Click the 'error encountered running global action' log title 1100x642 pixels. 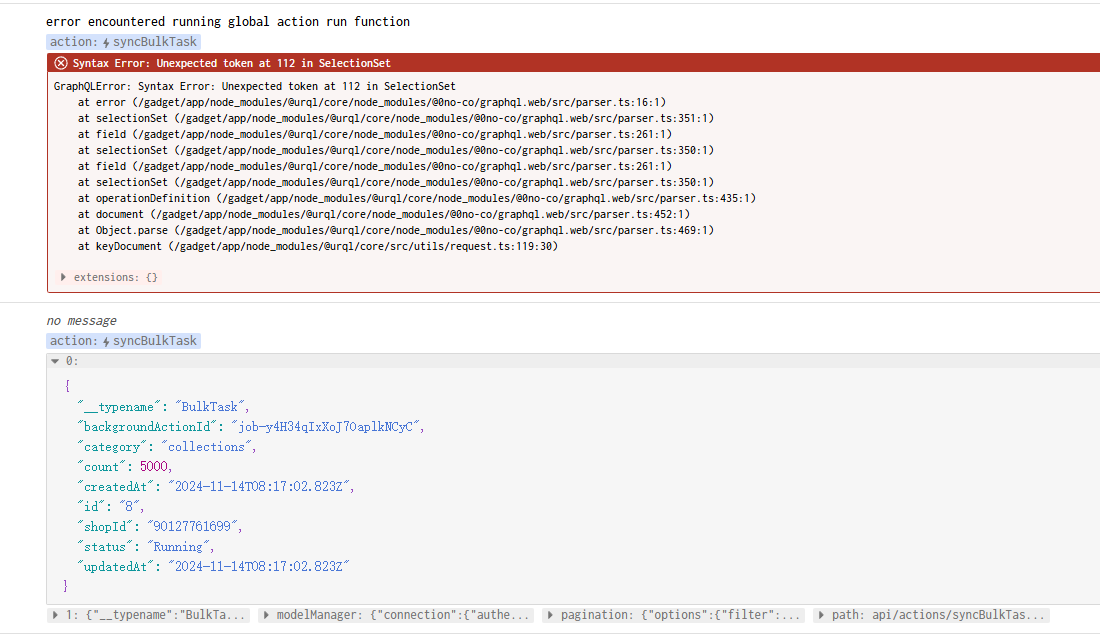click(227, 22)
